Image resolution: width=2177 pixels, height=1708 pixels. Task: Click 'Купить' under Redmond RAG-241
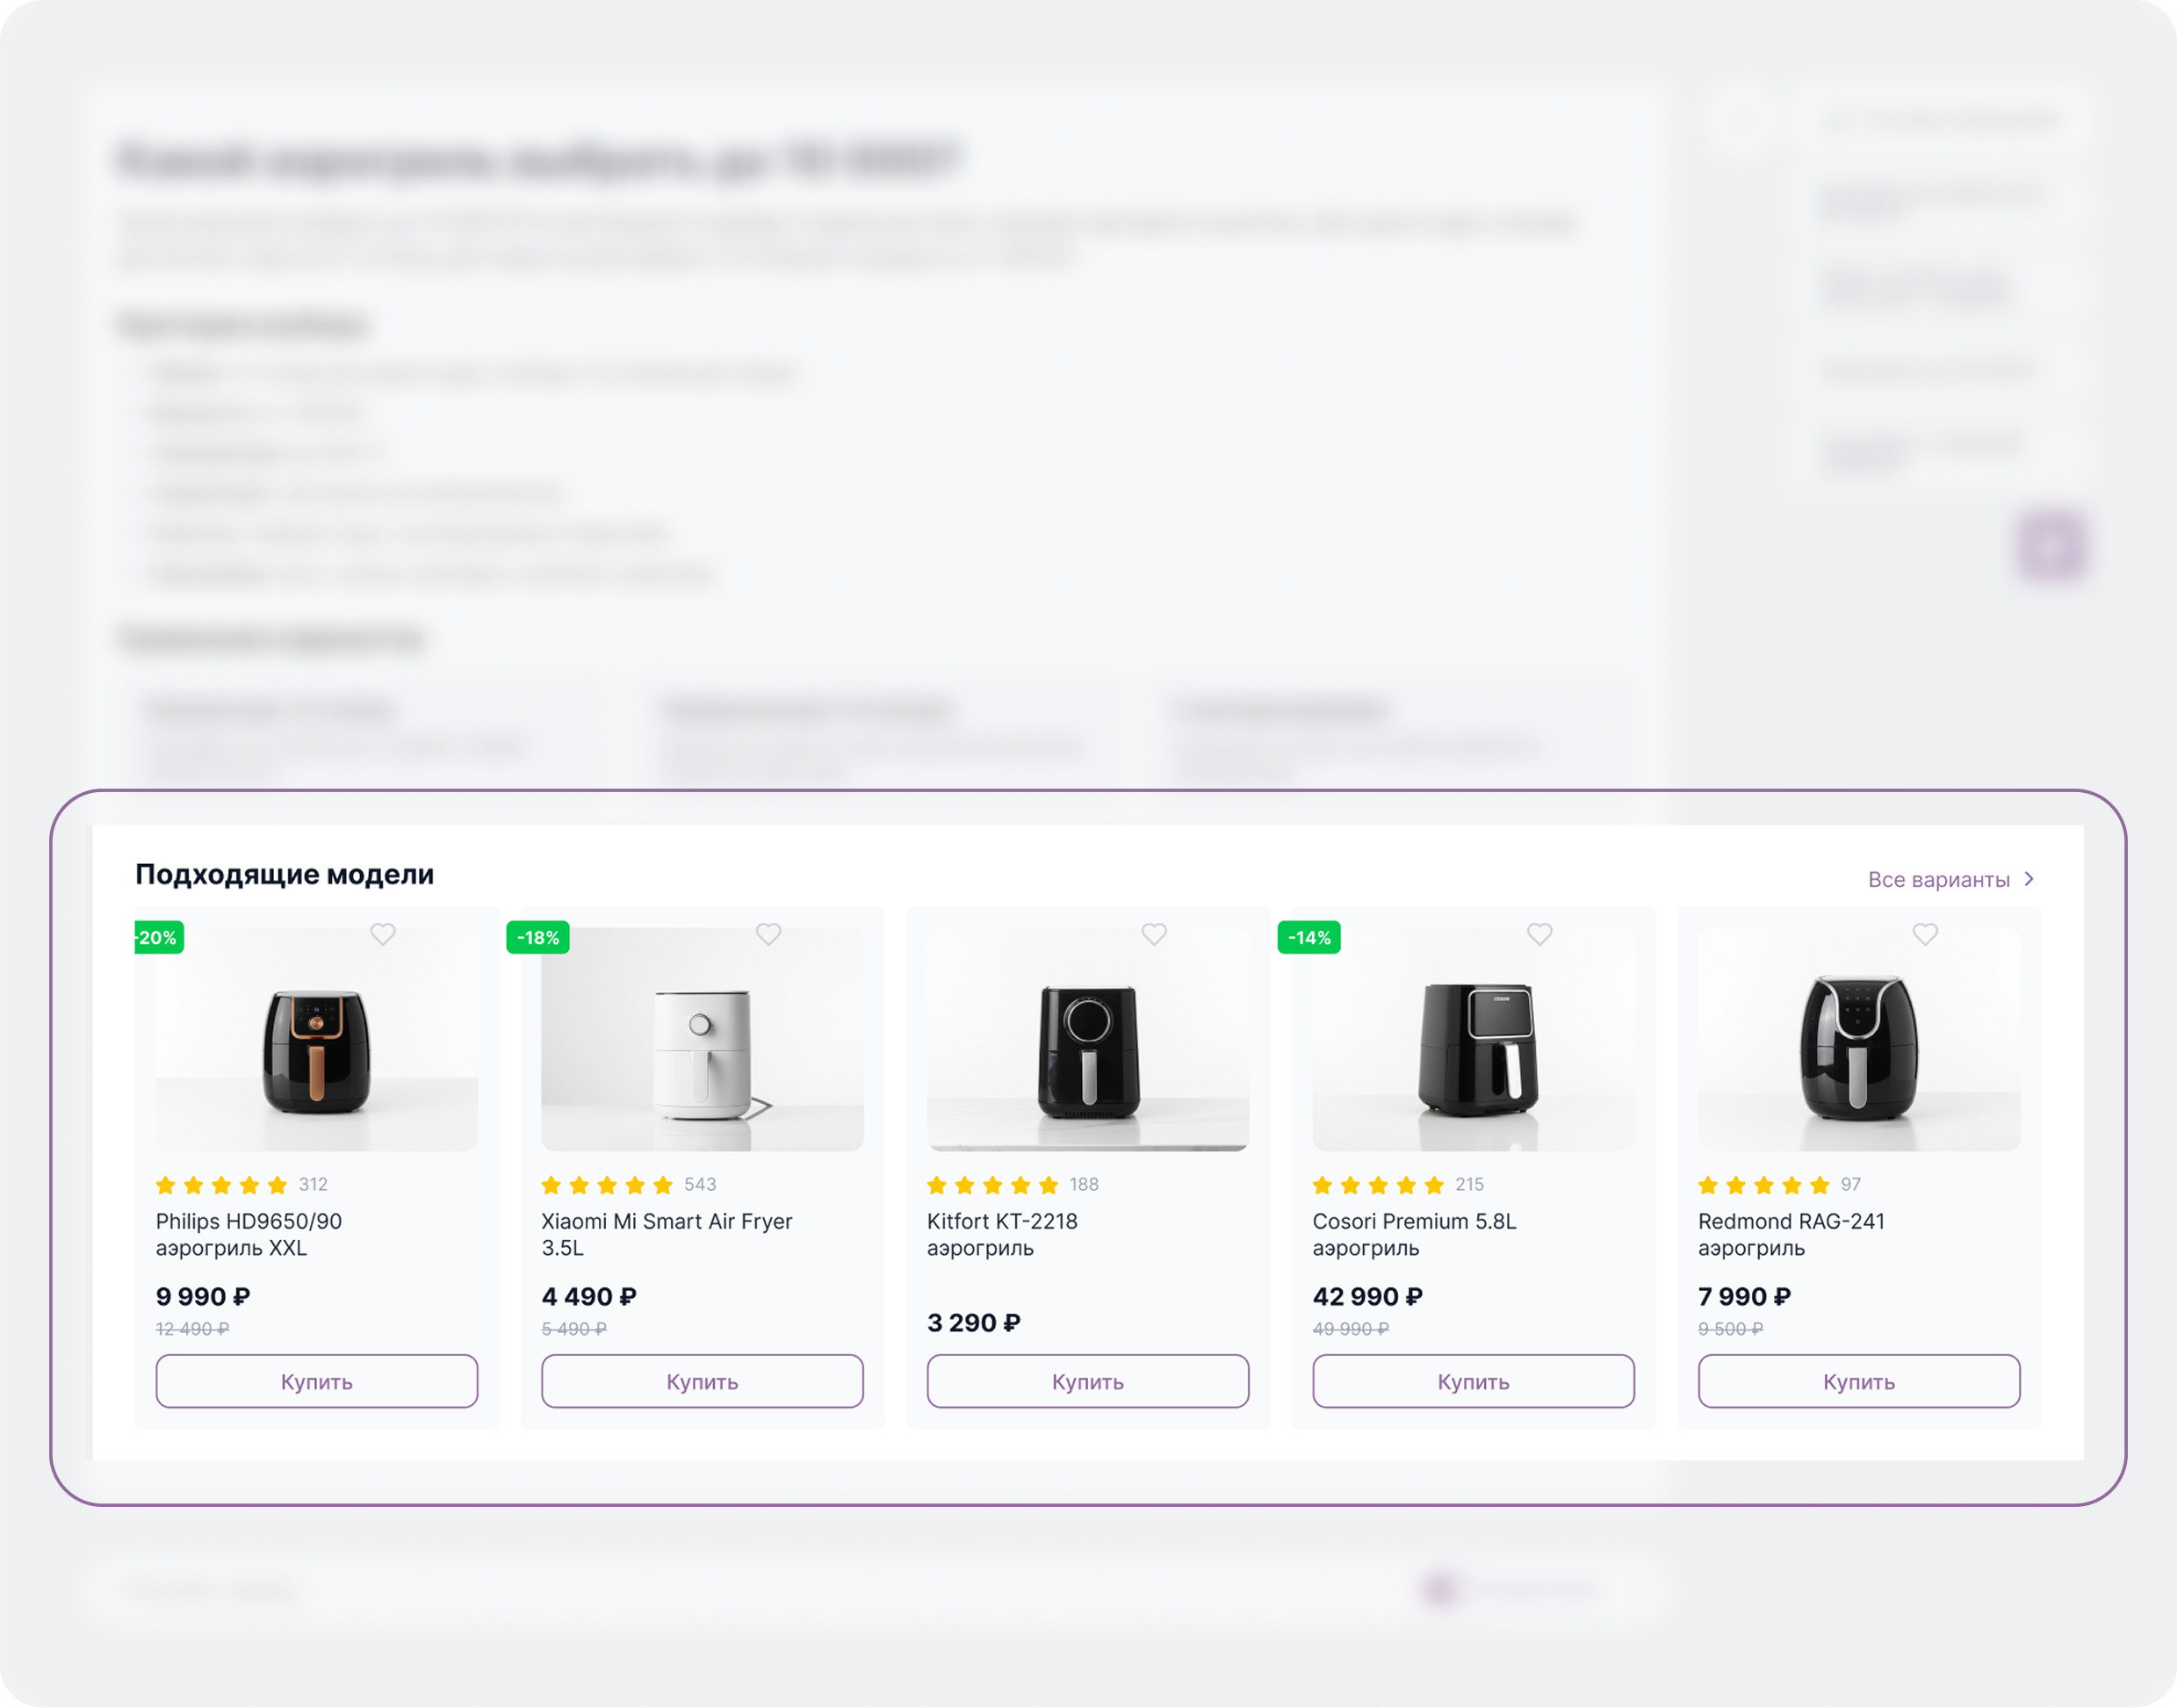coord(1859,1381)
